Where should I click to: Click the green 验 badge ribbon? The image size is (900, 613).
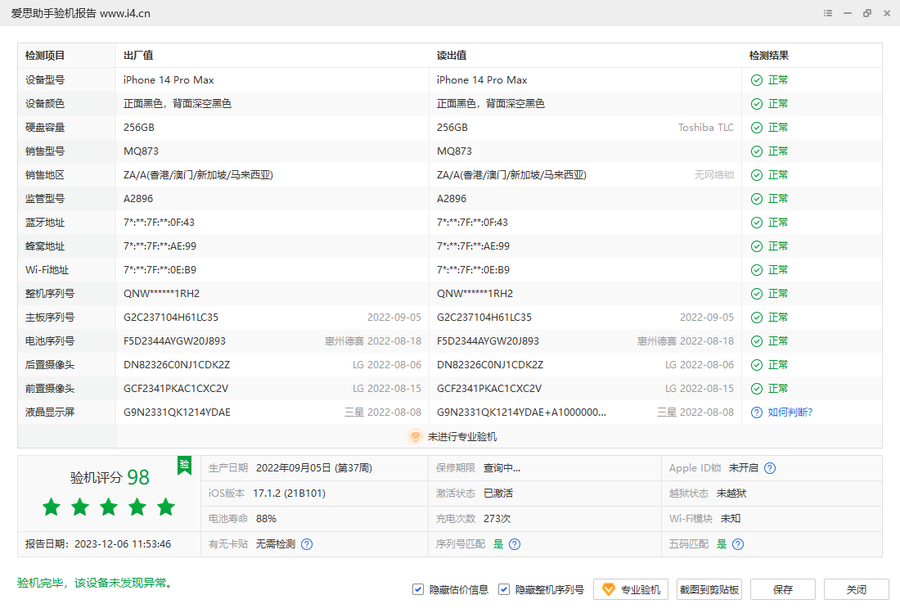pyautogui.click(x=184, y=465)
